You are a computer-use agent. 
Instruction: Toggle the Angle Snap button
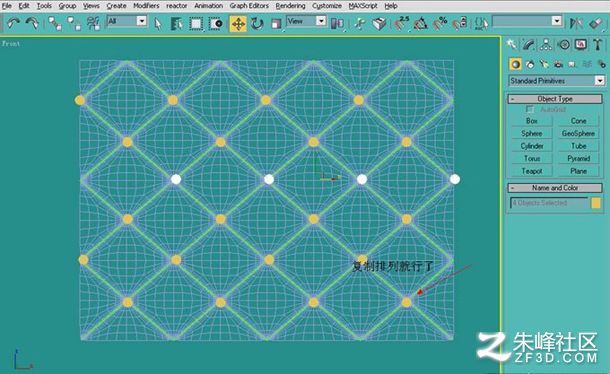click(420, 24)
